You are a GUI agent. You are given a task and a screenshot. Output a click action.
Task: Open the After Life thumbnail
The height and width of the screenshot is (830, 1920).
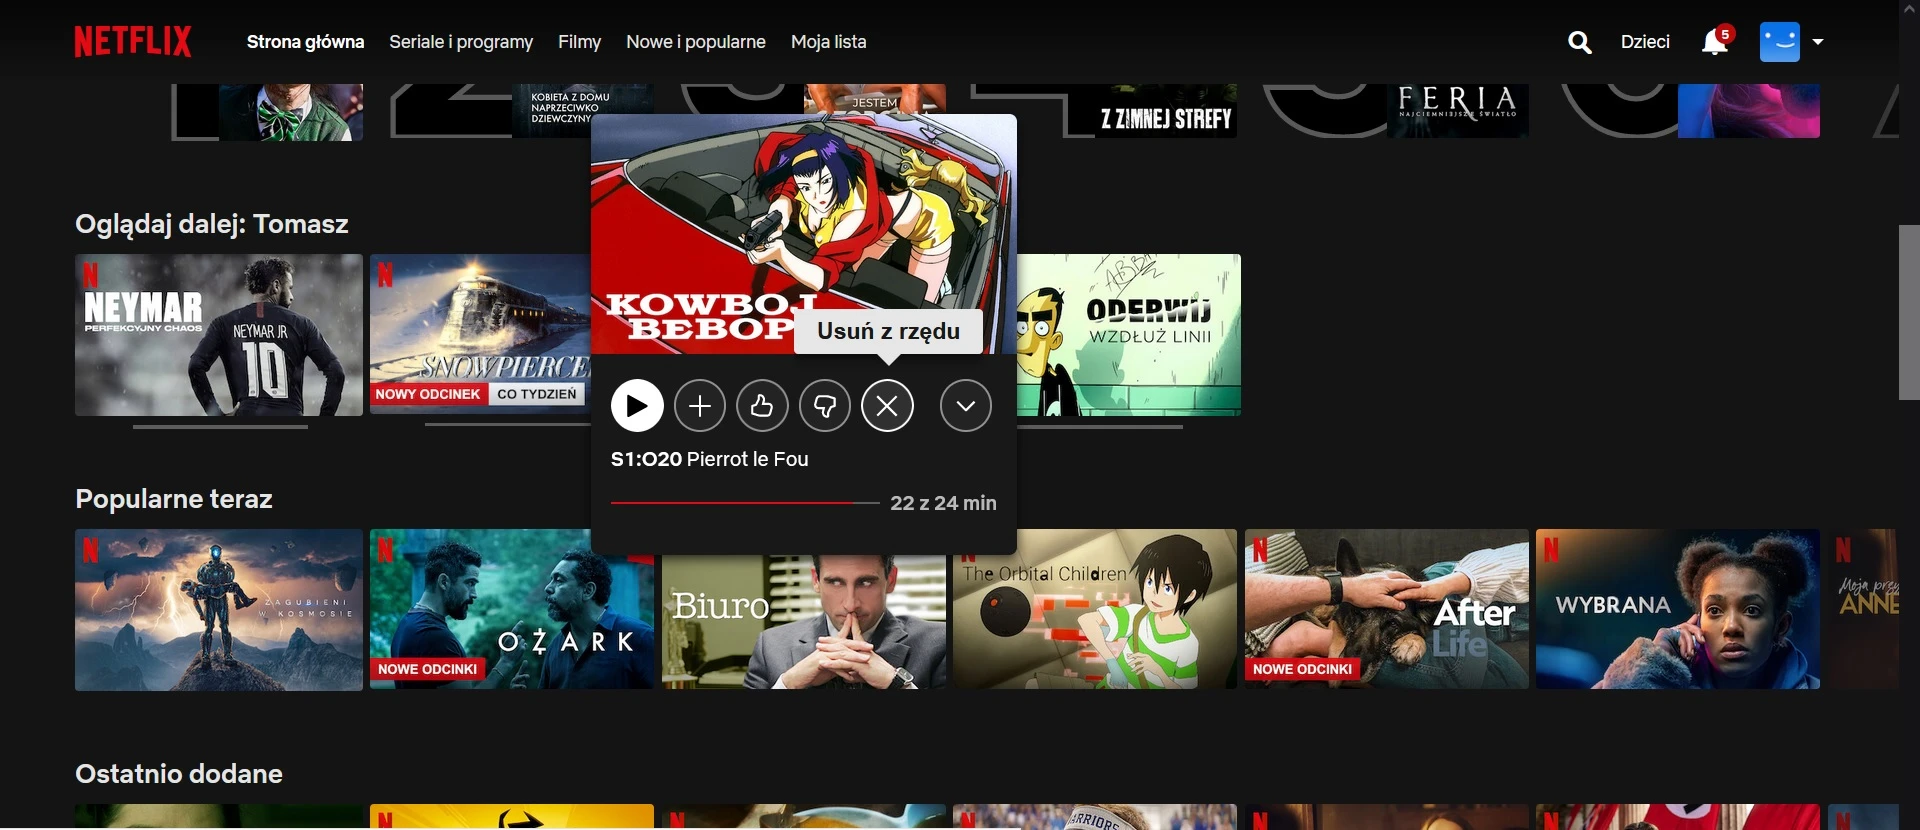[1387, 609]
